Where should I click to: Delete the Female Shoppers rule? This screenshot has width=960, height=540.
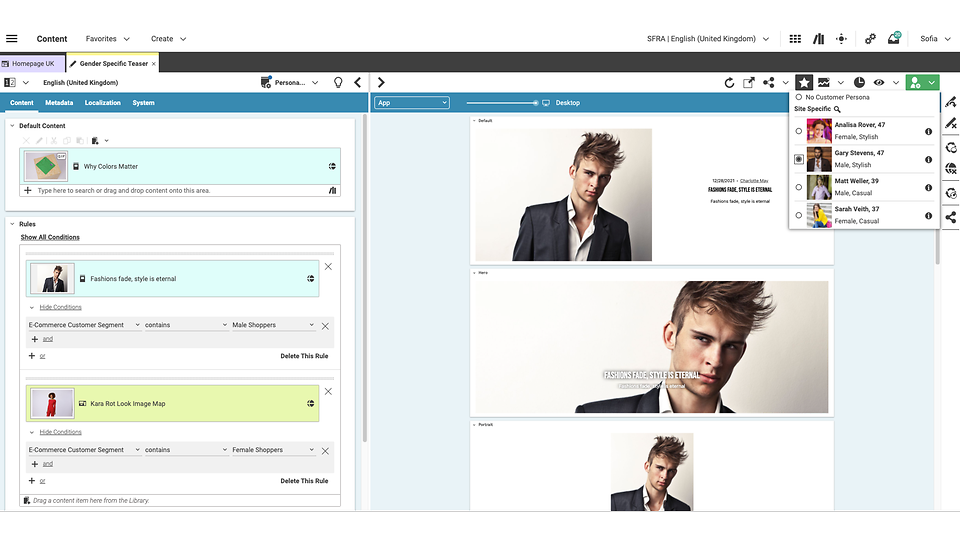click(304, 481)
